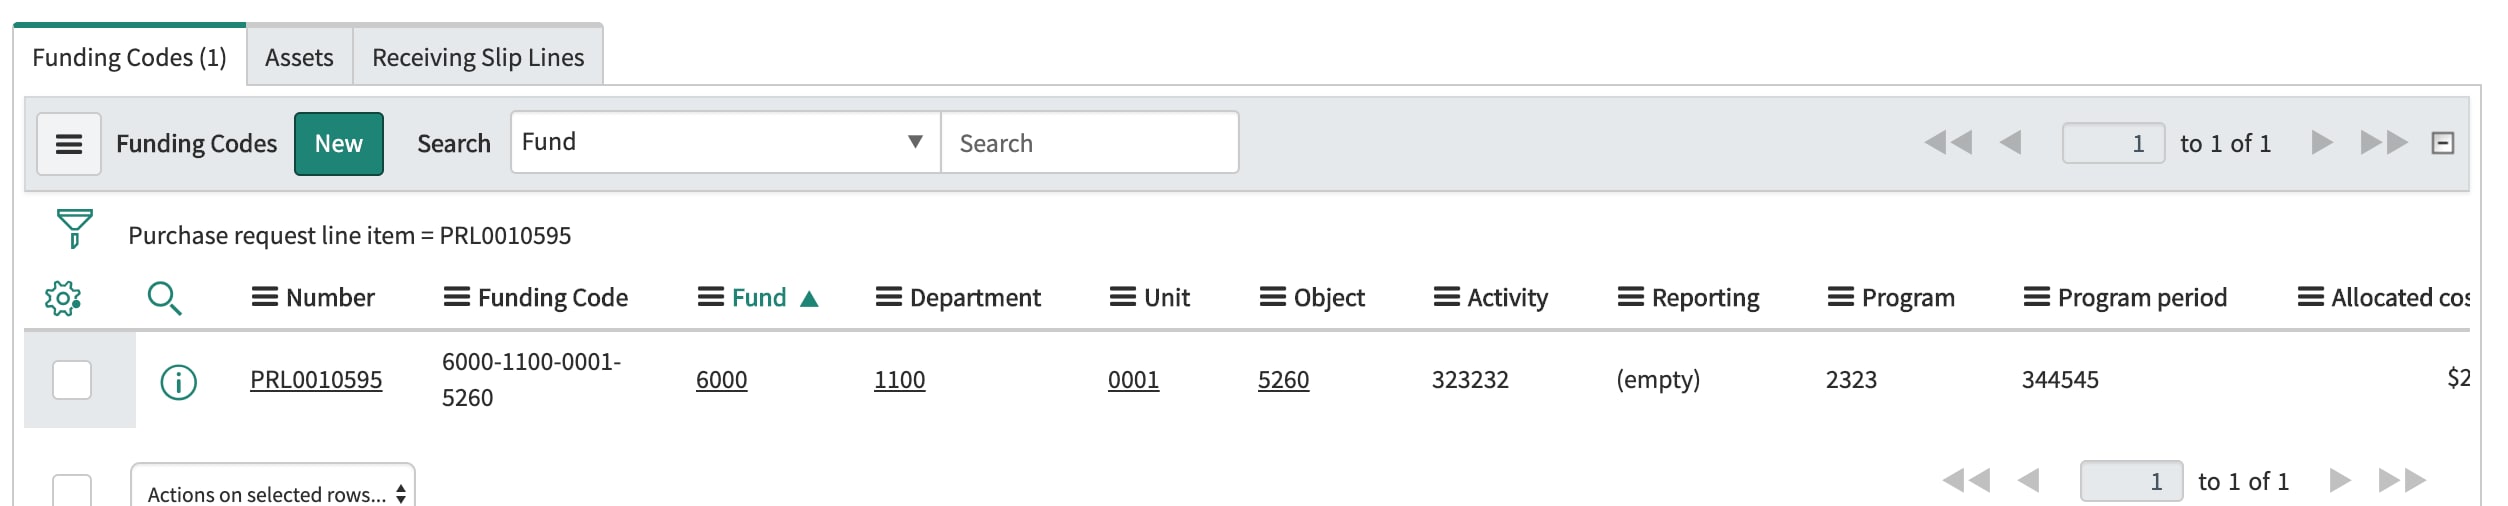Go to the last page in top pager
The height and width of the screenshot is (506, 2508).
[x=2384, y=143]
